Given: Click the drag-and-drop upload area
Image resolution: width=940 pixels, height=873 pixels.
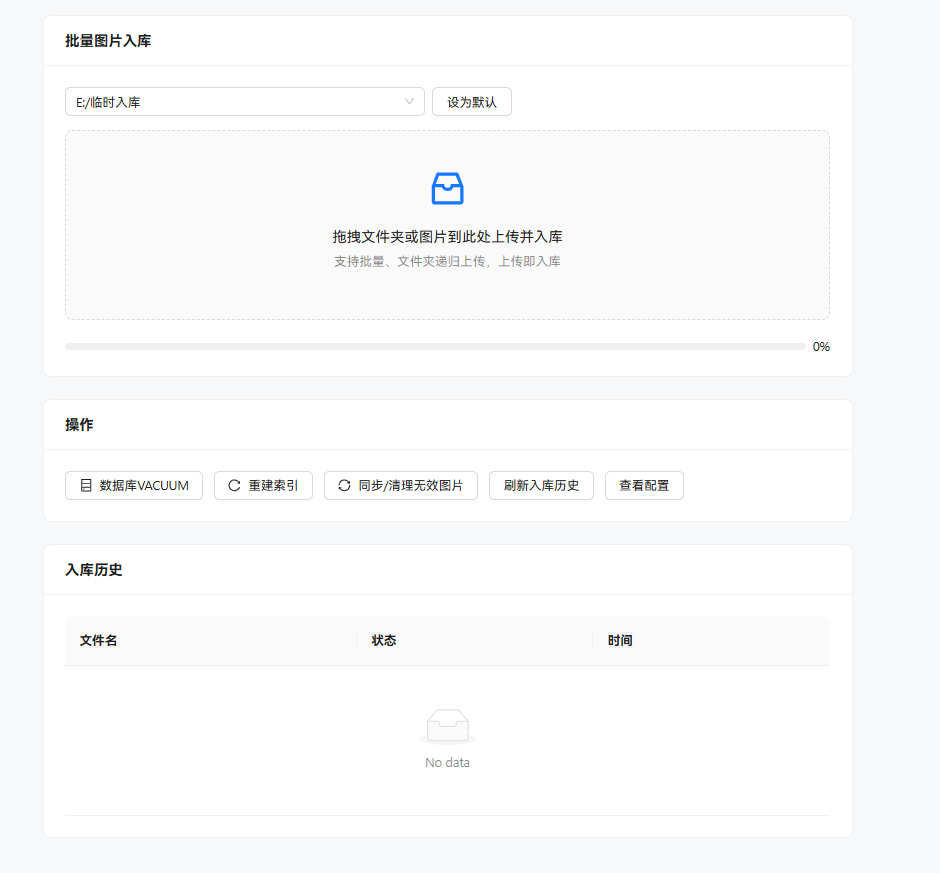Looking at the screenshot, I should point(447,224).
